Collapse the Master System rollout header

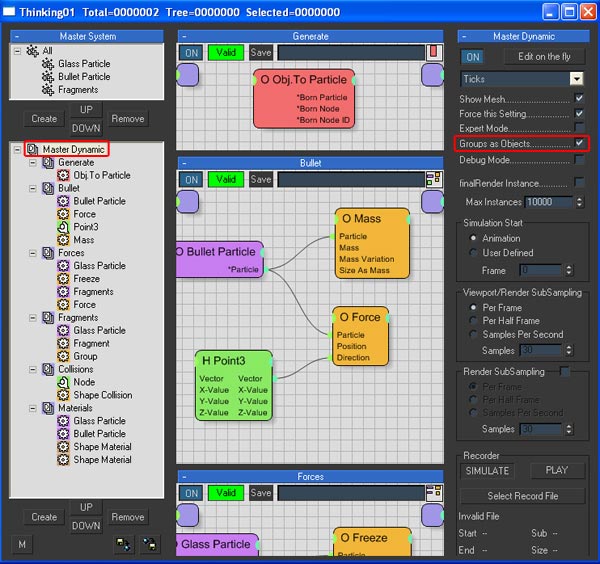[x=16, y=37]
